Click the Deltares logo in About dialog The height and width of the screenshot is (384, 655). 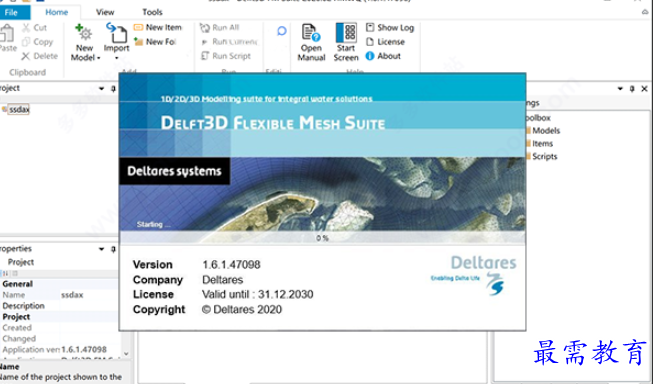(474, 276)
